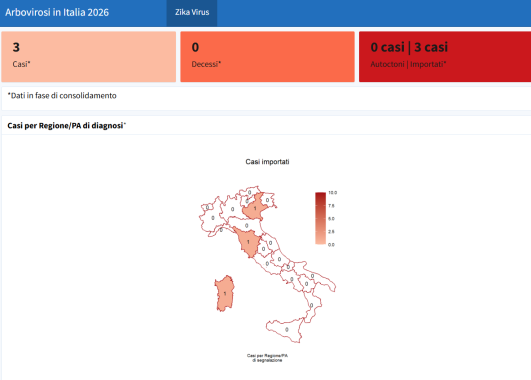Click 'Casi per Regione/PA di segnalazione' caption
531x380 pixels.
(x=267, y=358)
